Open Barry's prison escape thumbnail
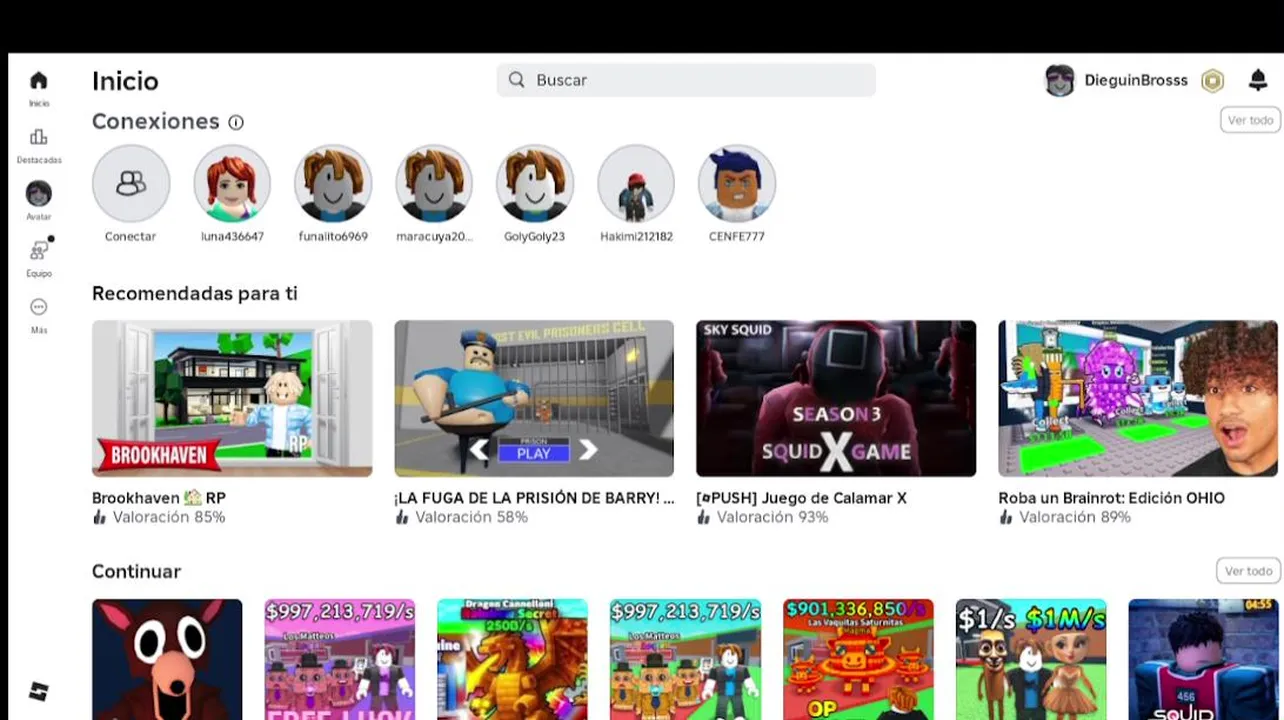 pyautogui.click(x=534, y=398)
